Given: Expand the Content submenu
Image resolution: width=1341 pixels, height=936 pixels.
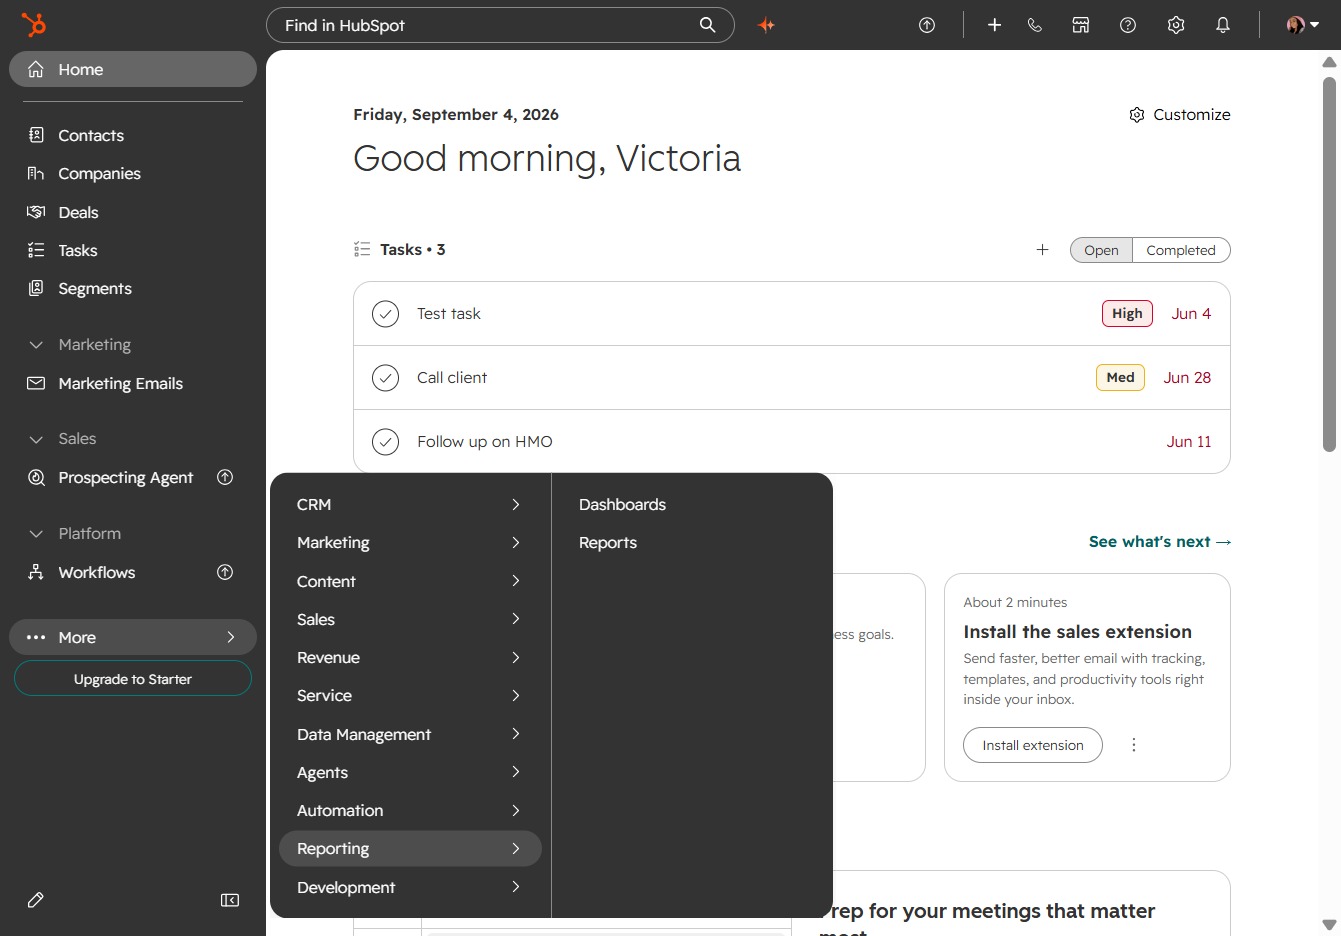Looking at the screenshot, I should click(x=410, y=581).
